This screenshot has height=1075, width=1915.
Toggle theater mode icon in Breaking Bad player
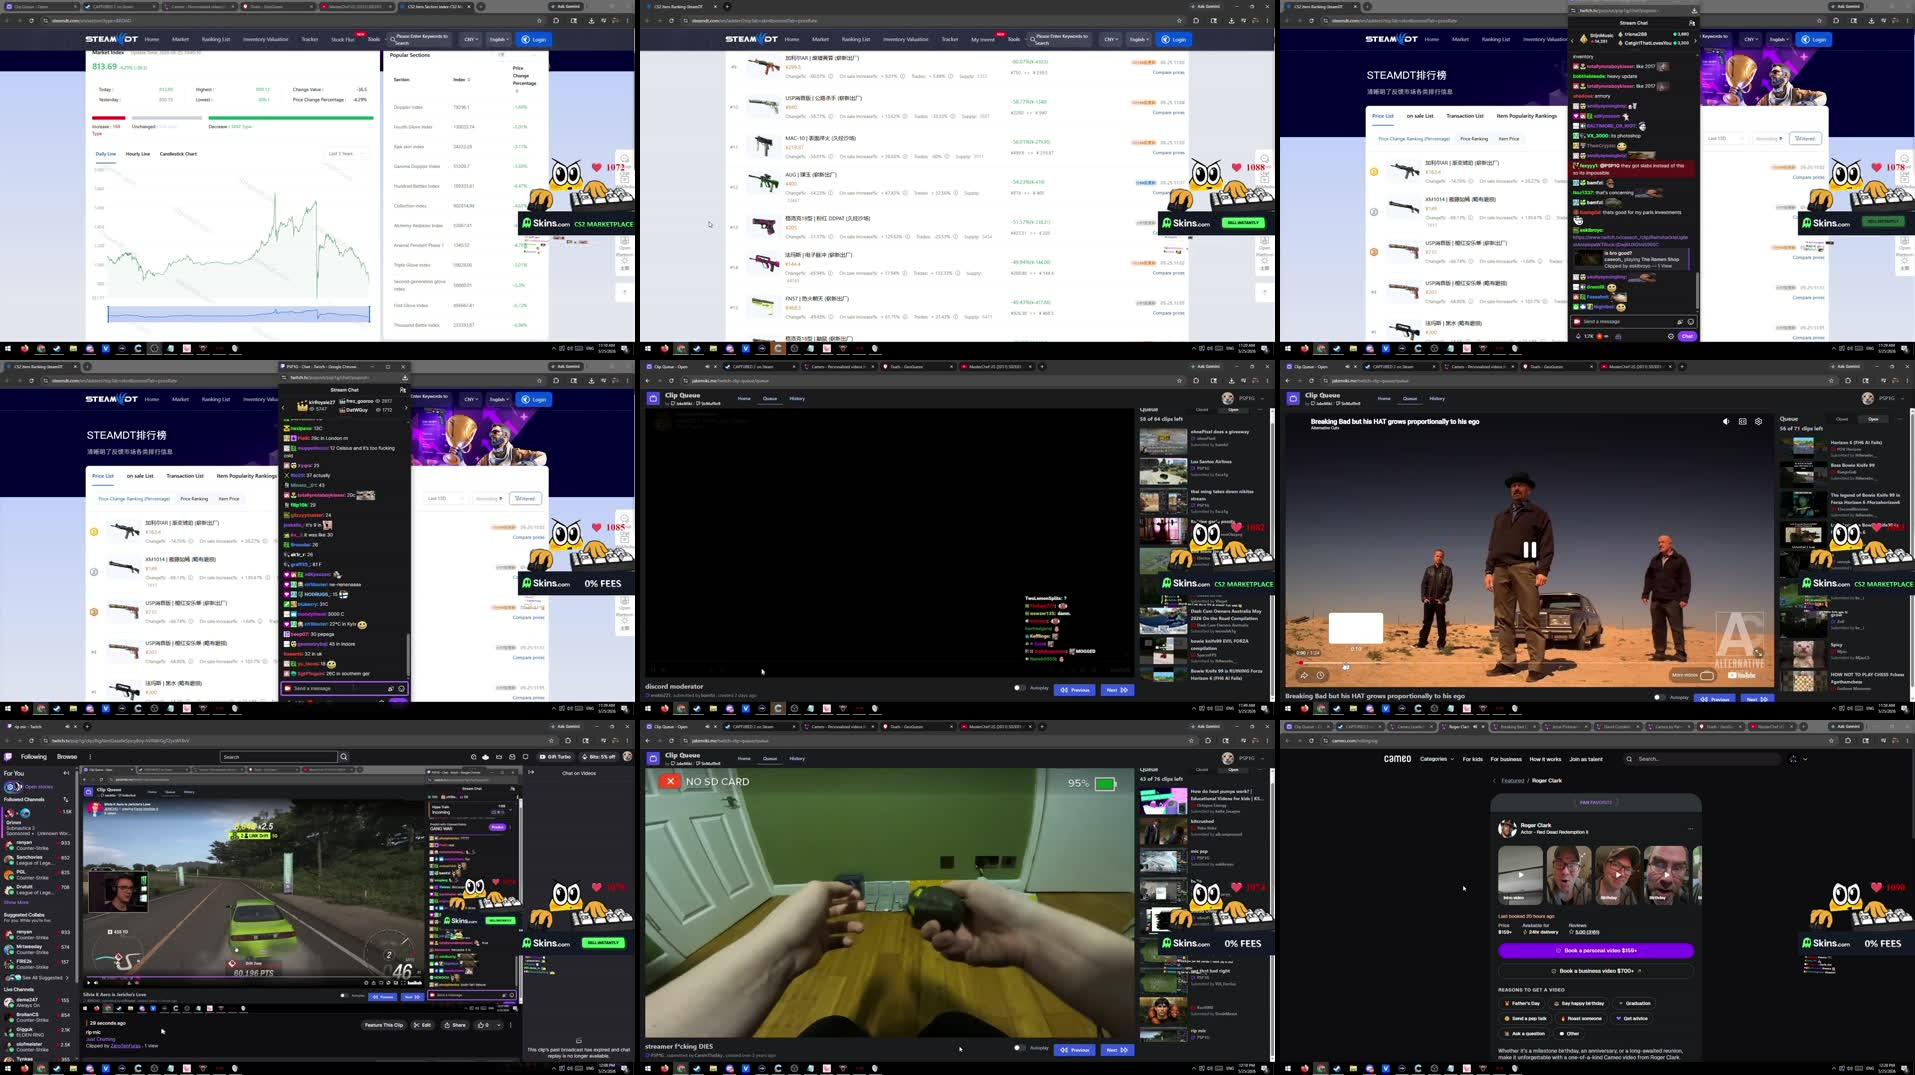coord(1742,422)
